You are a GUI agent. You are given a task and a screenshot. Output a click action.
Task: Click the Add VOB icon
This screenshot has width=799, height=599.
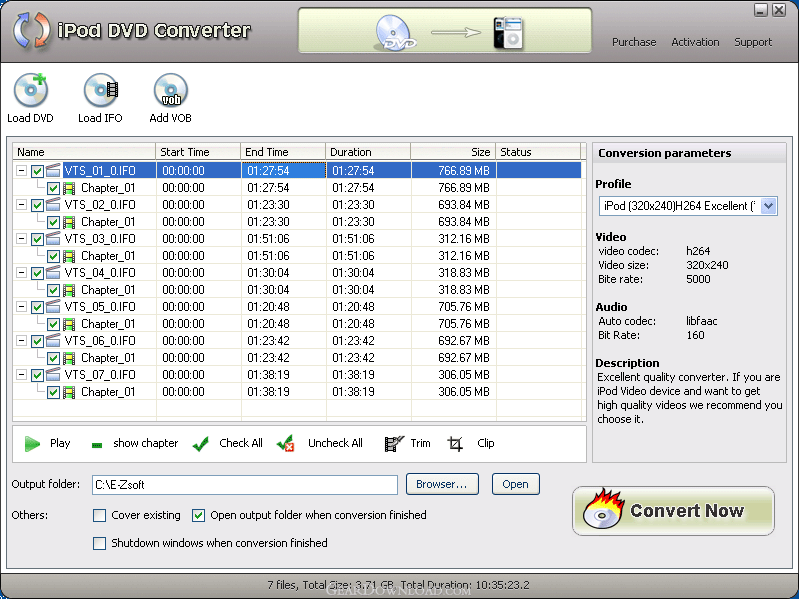click(171, 90)
